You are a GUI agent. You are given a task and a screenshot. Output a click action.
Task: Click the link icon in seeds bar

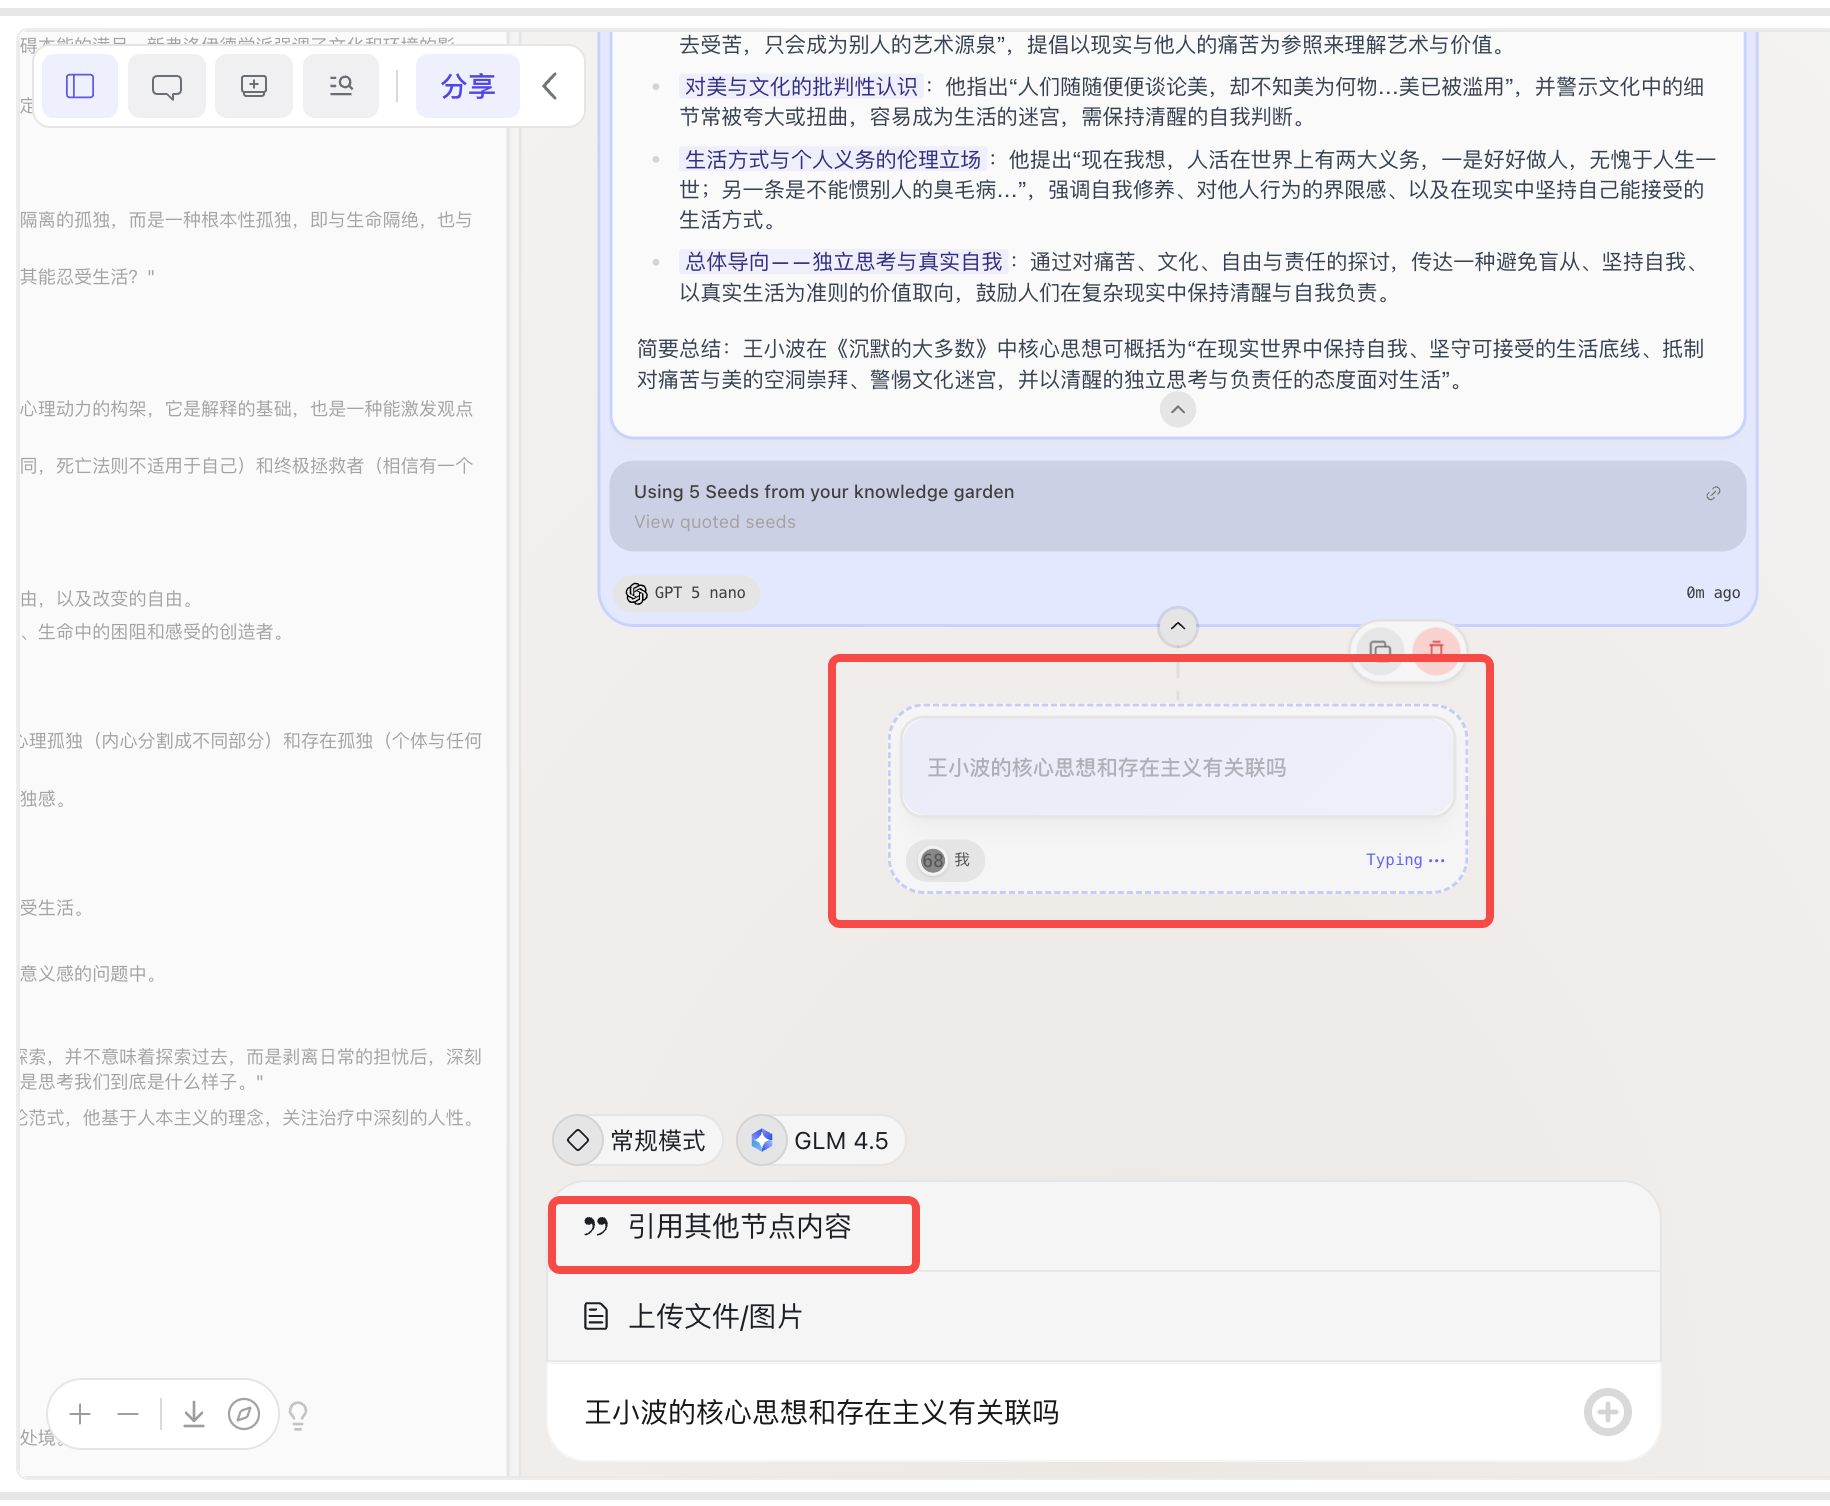click(x=1713, y=493)
